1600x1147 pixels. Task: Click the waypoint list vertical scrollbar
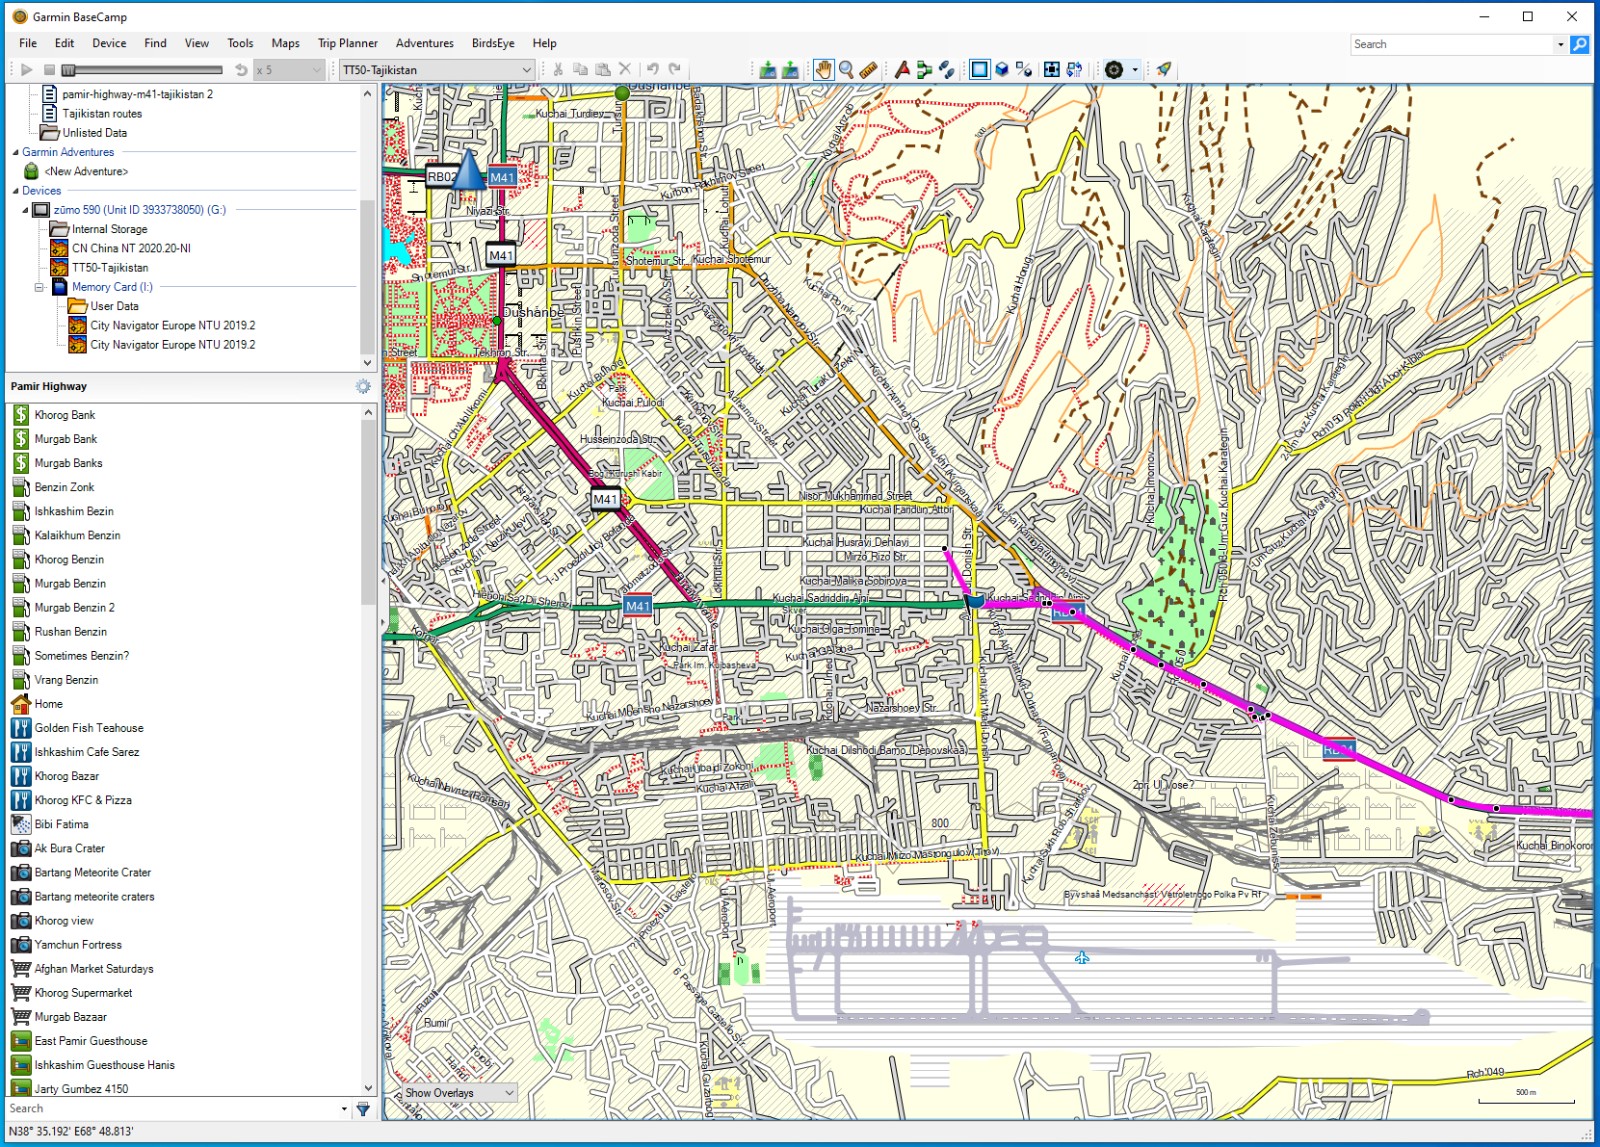coord(368,750)
